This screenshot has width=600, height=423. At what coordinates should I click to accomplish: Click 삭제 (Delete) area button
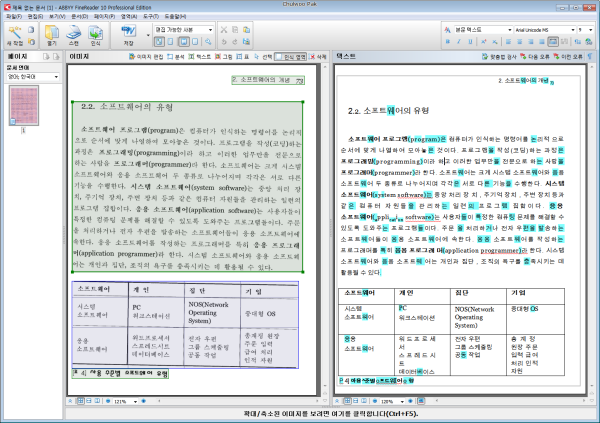(x=318, y=57)
